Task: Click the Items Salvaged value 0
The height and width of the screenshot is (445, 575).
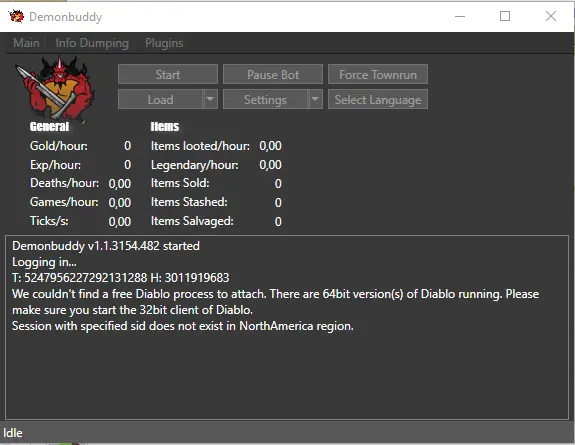Action: [x=278, y=222]
